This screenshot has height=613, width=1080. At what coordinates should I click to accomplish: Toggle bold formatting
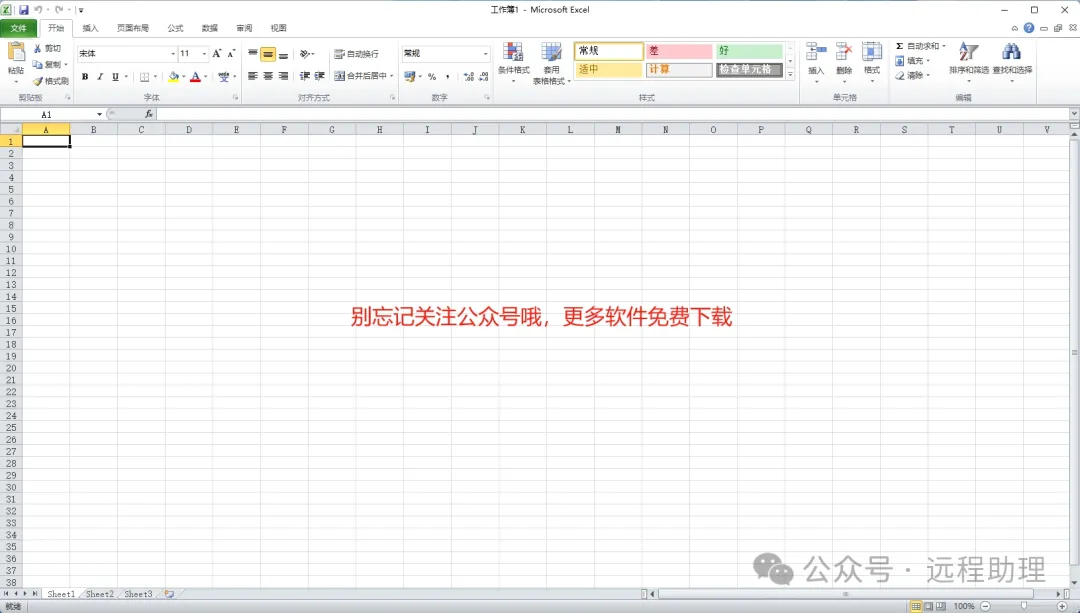pos(85,76)
